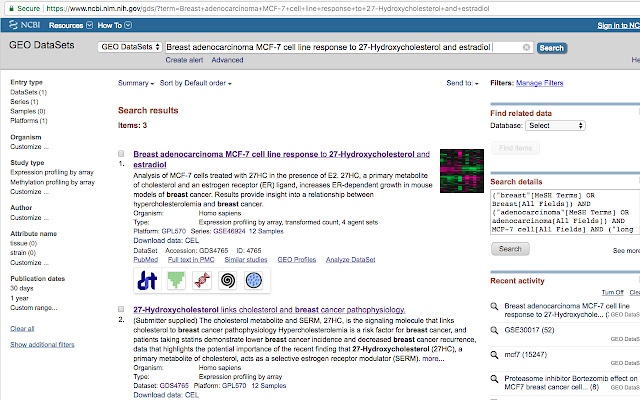The image size is (640, 400).
Task: Open the 27-Hydroxycholesterol links cholesterol result title
Action: pyautogui.click(x=269, y=309)
